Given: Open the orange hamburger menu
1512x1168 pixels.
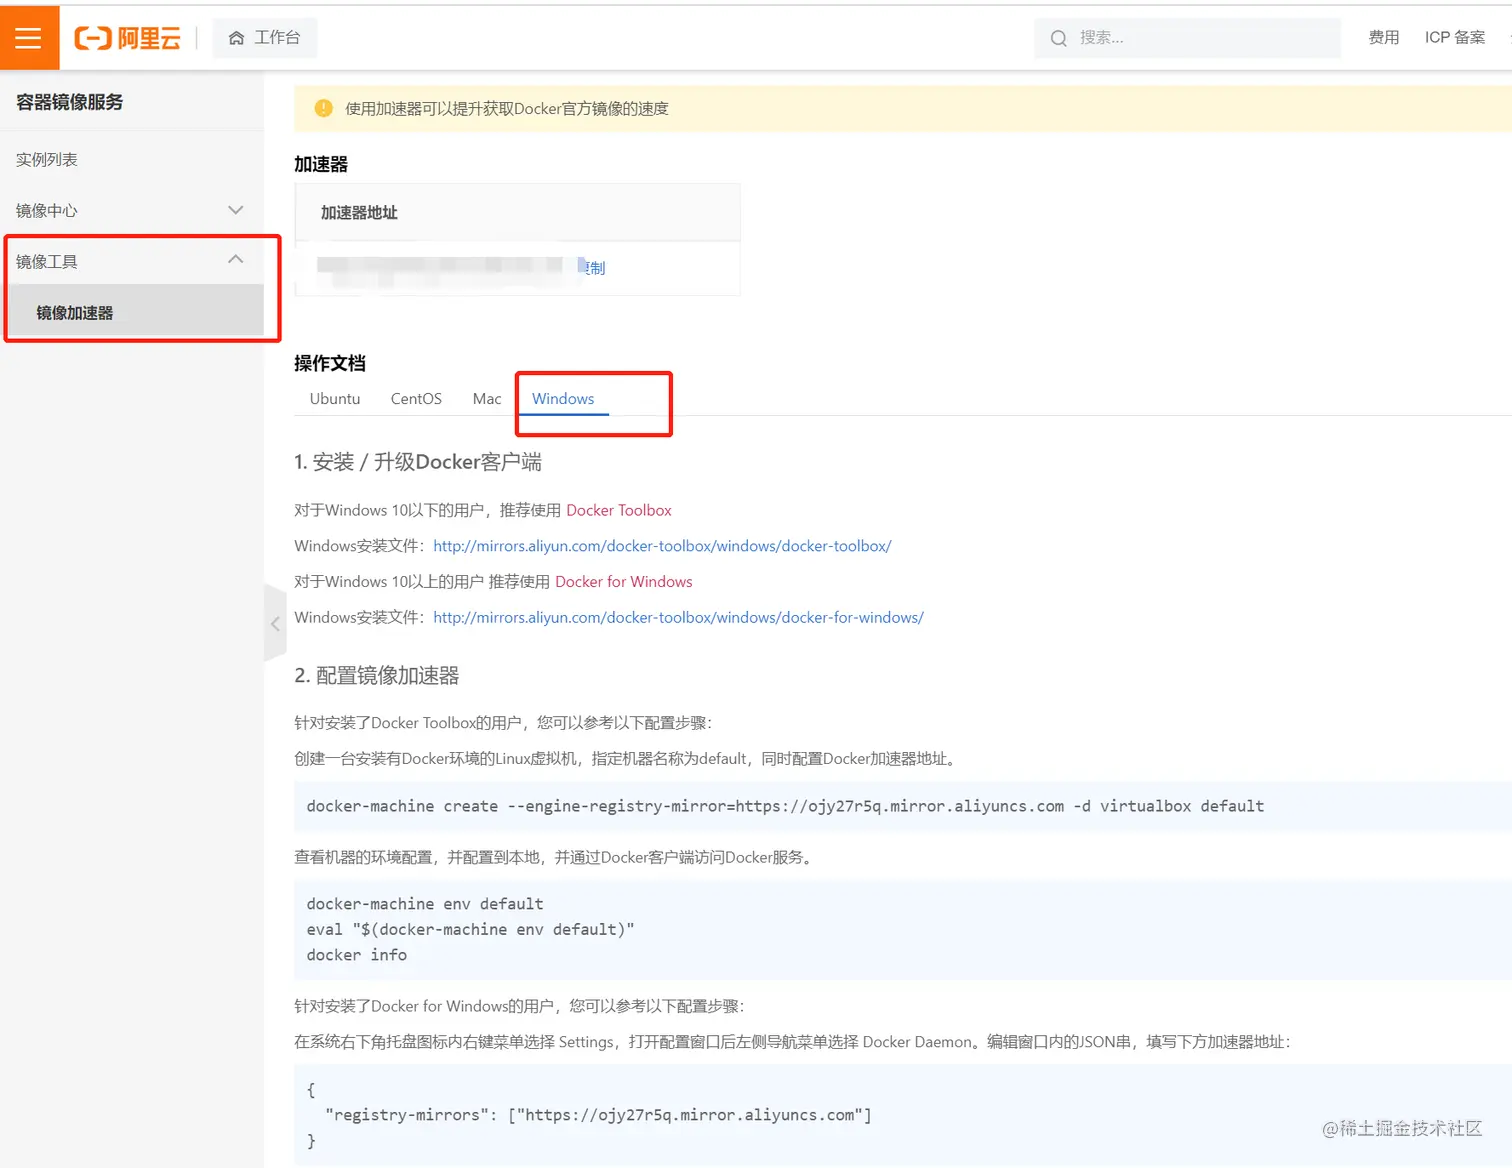Looking at the screenshot, I should tap(29, 38).
